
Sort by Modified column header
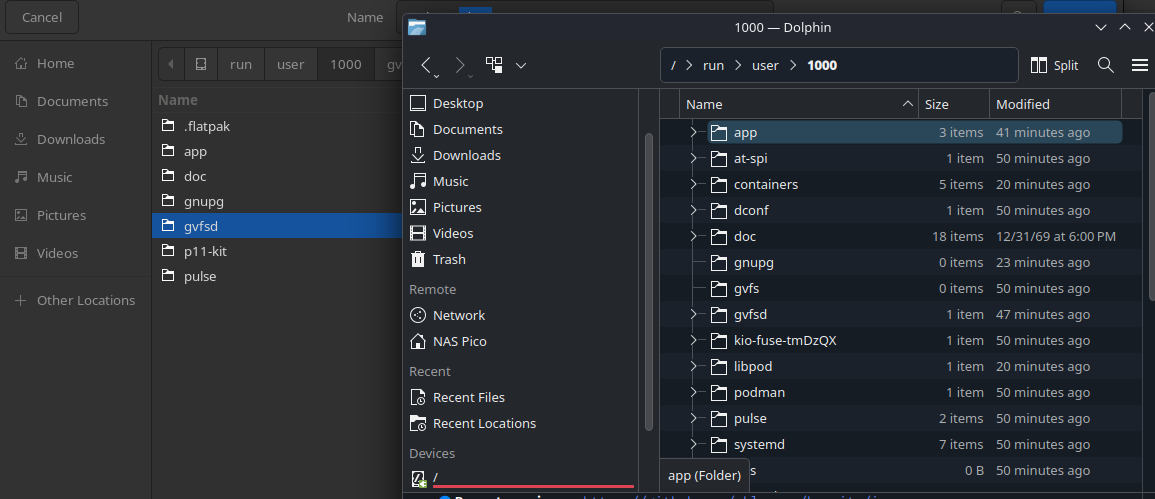(1055, 104)
